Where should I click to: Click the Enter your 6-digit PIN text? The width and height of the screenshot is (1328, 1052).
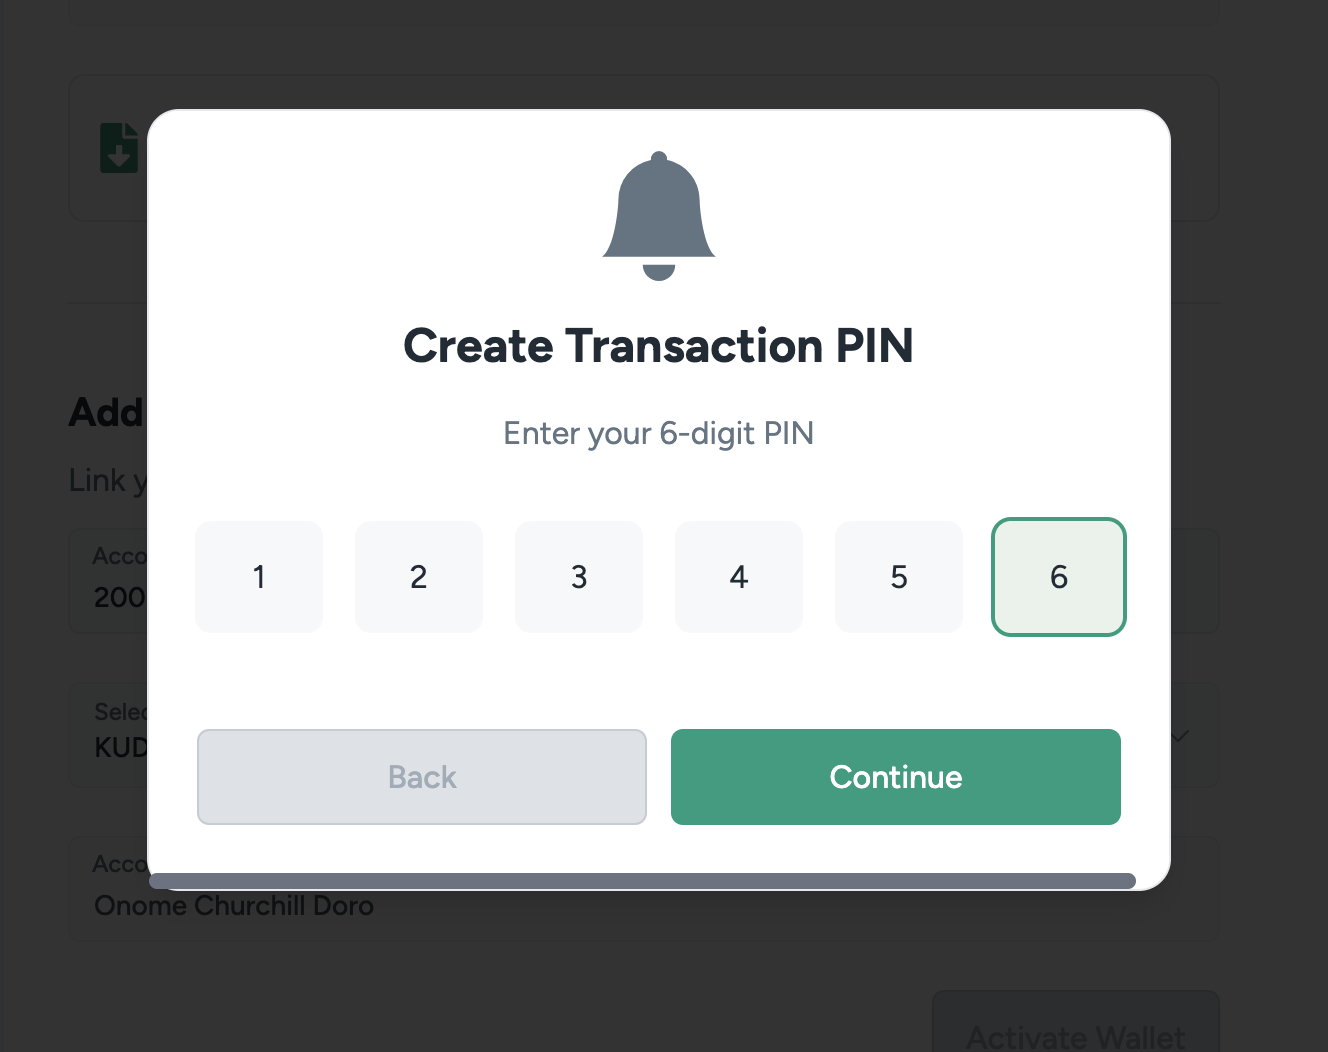tap(659, 434)
